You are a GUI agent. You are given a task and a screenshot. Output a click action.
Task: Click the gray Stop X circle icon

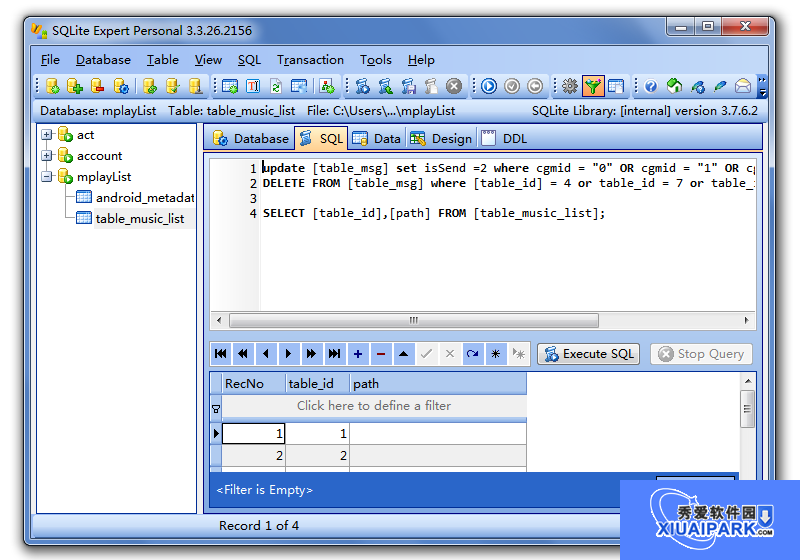click(454, 86)
